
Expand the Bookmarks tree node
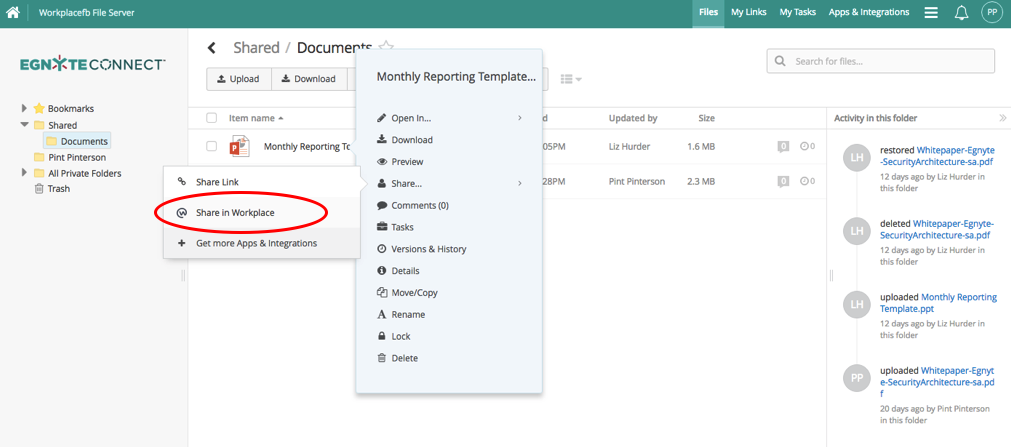[24, 108]
